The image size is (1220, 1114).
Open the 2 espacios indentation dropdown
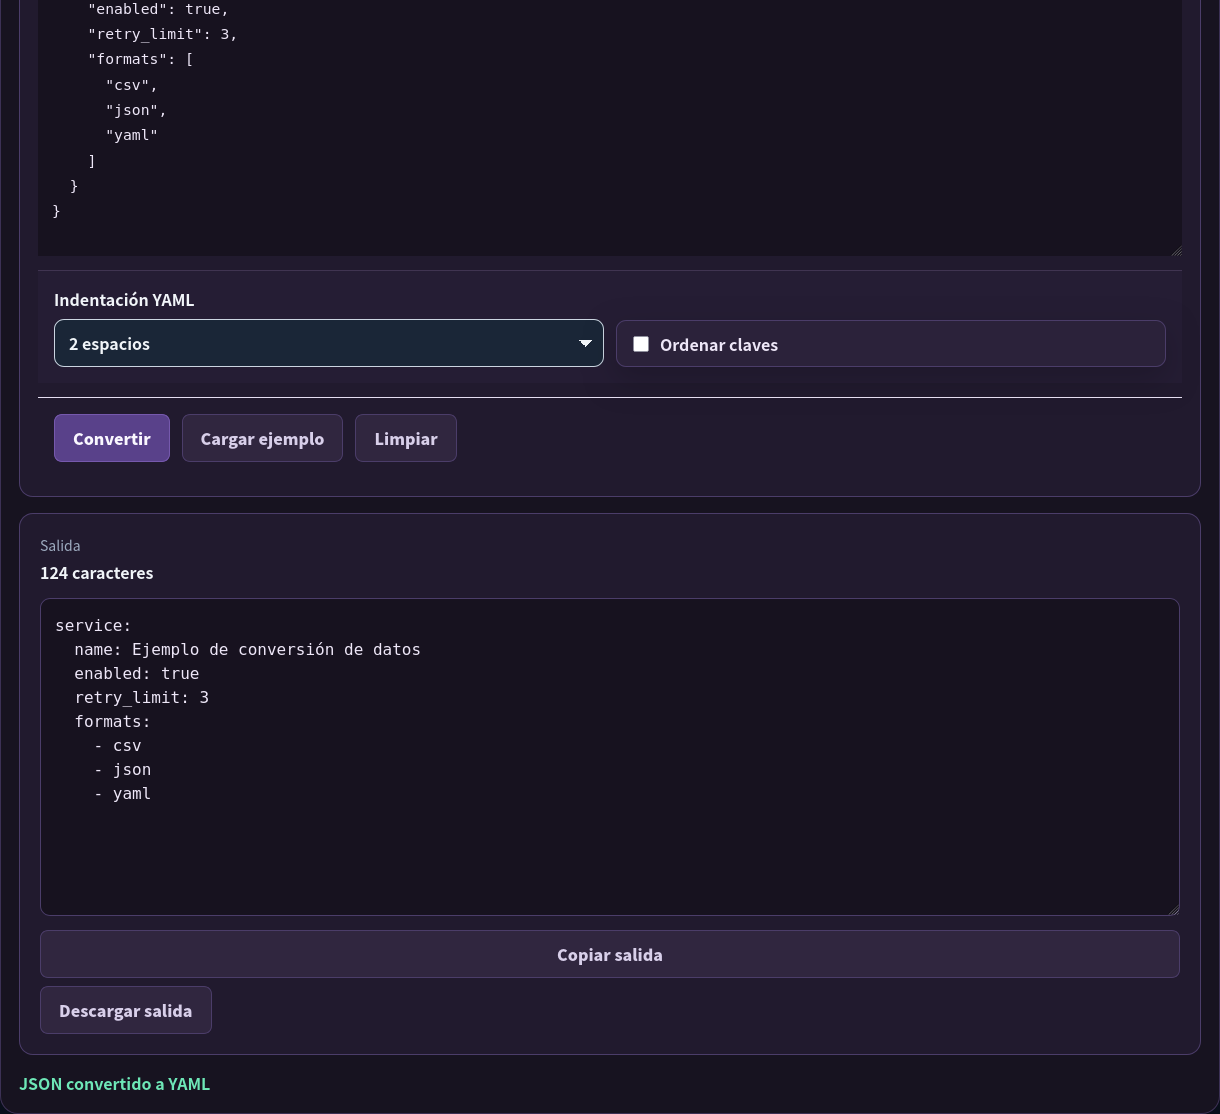(x=329, y=343)
